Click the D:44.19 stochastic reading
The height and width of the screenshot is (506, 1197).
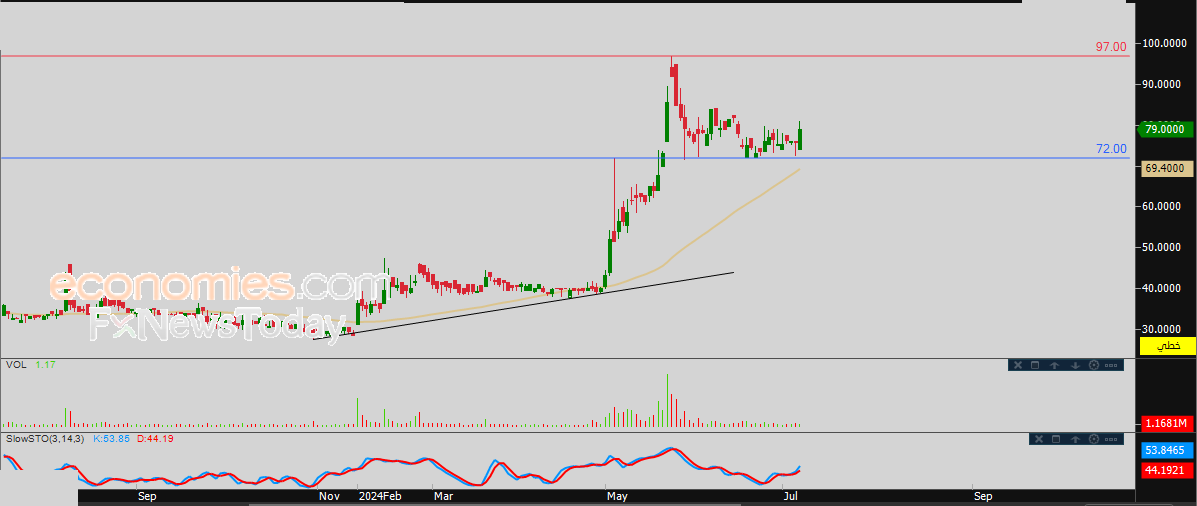155,439
